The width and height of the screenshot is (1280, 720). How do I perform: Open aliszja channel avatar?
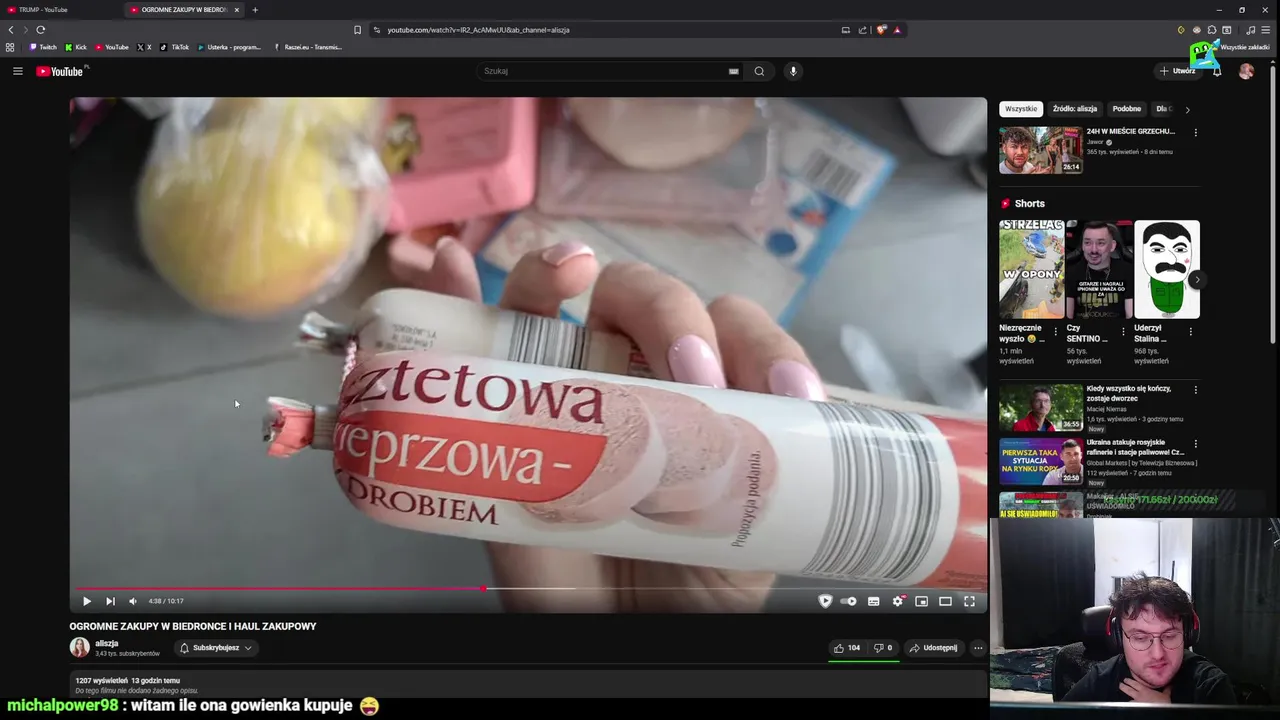click(79, 648)
